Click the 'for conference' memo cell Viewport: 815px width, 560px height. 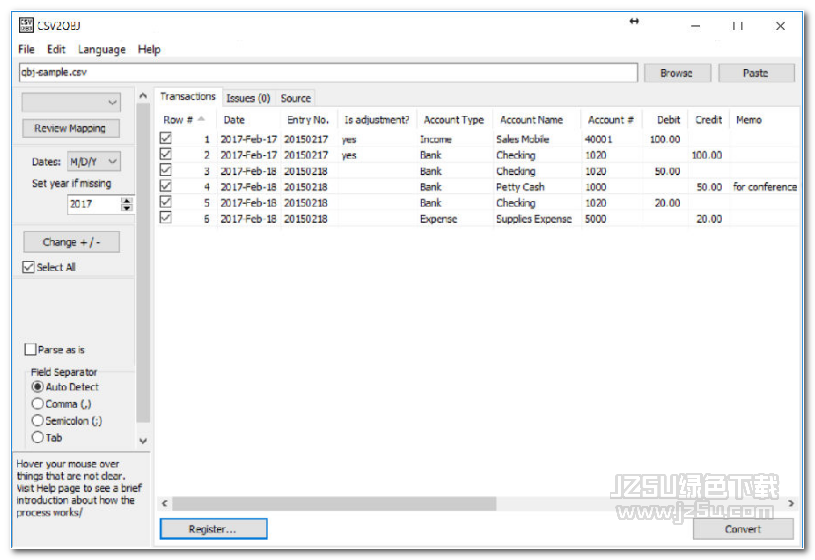[x=765, y=187]
